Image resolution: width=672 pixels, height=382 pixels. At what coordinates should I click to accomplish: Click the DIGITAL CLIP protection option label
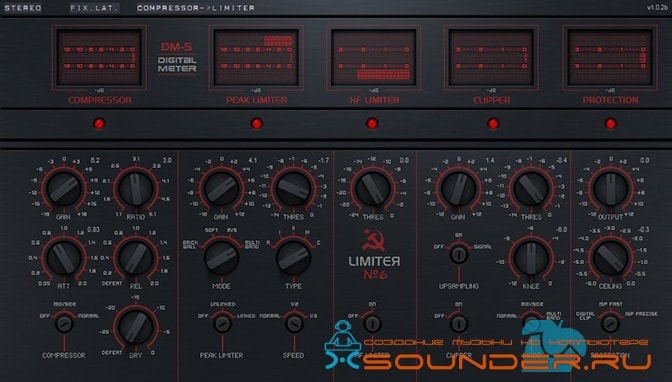585,316
